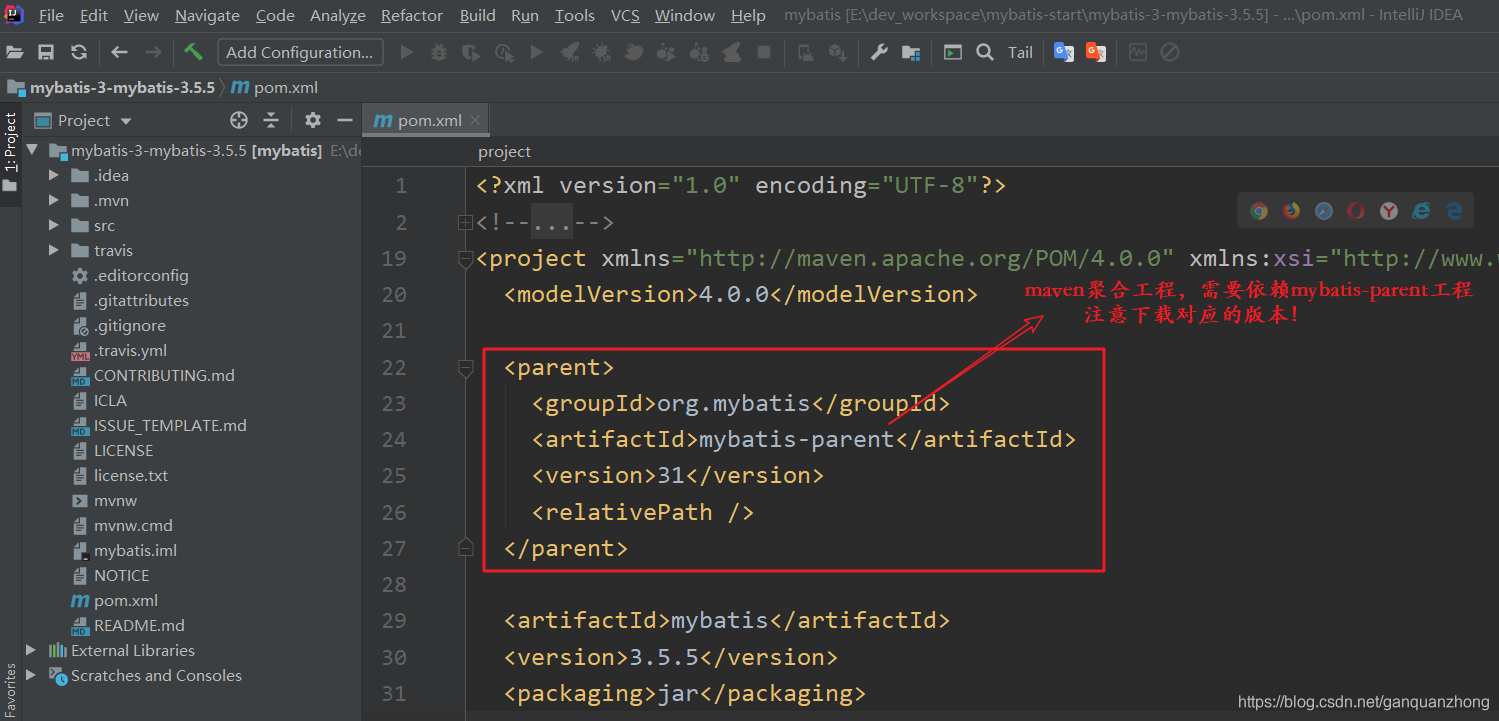Click the red Google Translate icon

click(x=1096, y=52)
